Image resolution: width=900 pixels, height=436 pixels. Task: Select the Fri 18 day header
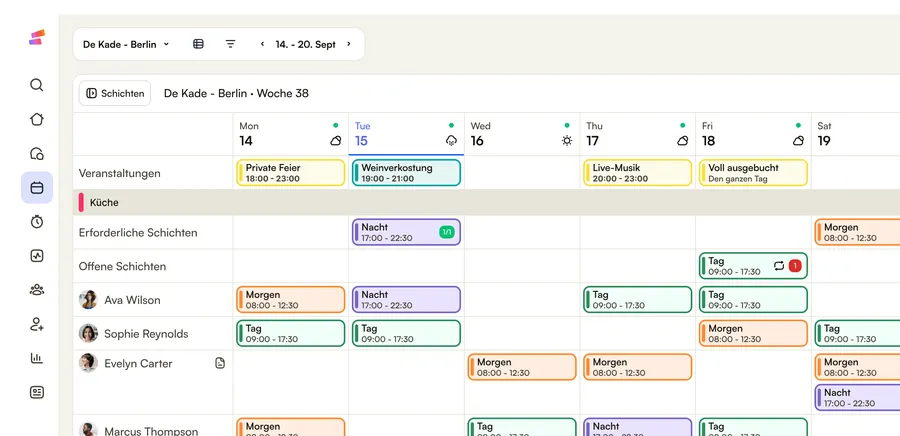pyautogui.click(x=753, y=134)
